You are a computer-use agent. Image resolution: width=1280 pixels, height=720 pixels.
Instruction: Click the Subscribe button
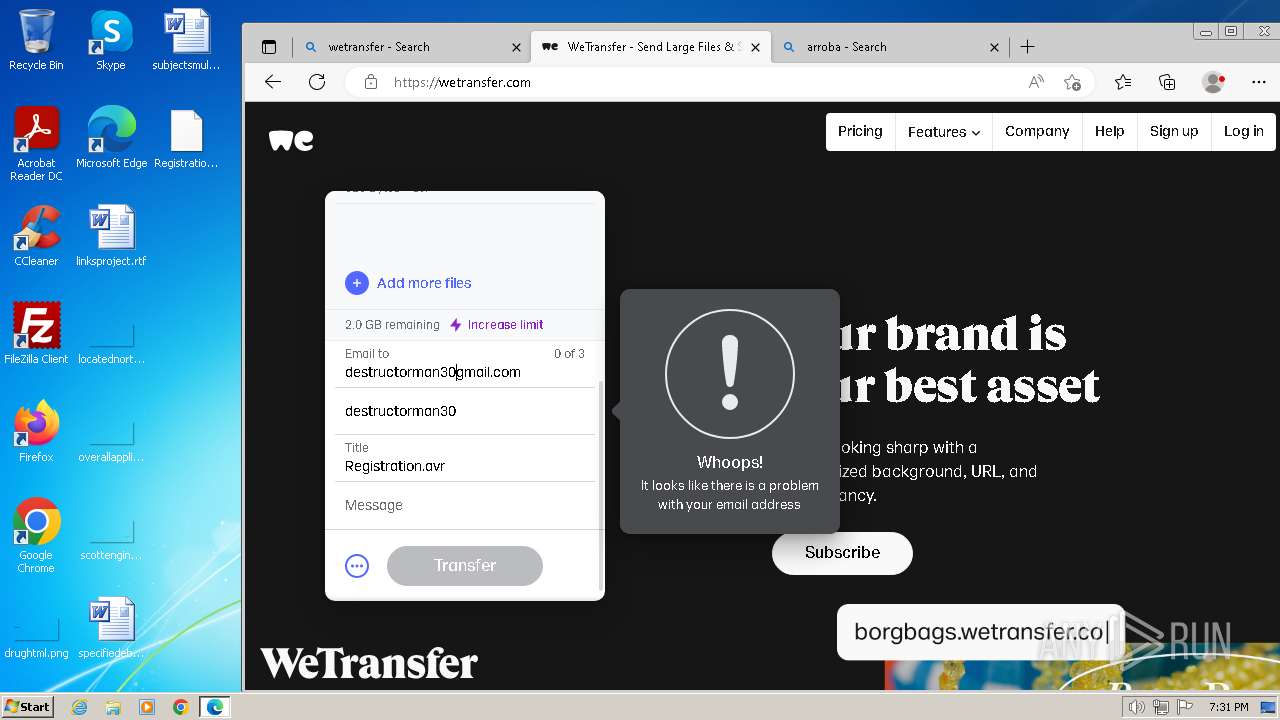pos(842,553)
